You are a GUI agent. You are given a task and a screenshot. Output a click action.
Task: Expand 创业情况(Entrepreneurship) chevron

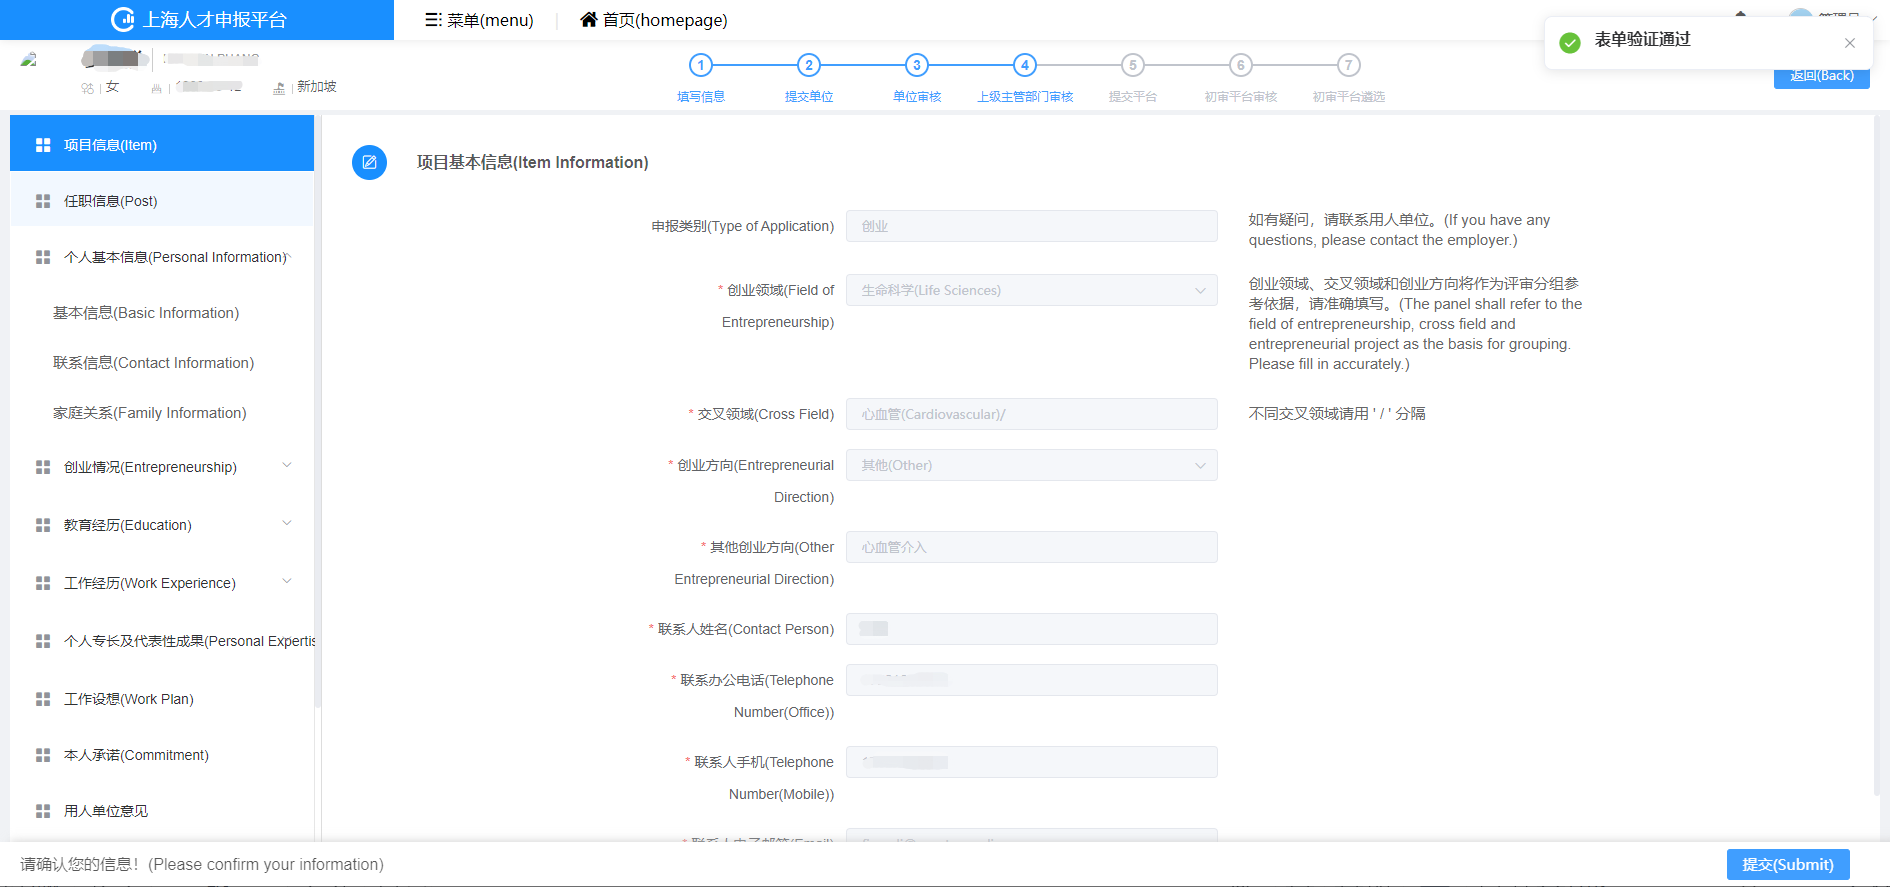coord(287,465)
